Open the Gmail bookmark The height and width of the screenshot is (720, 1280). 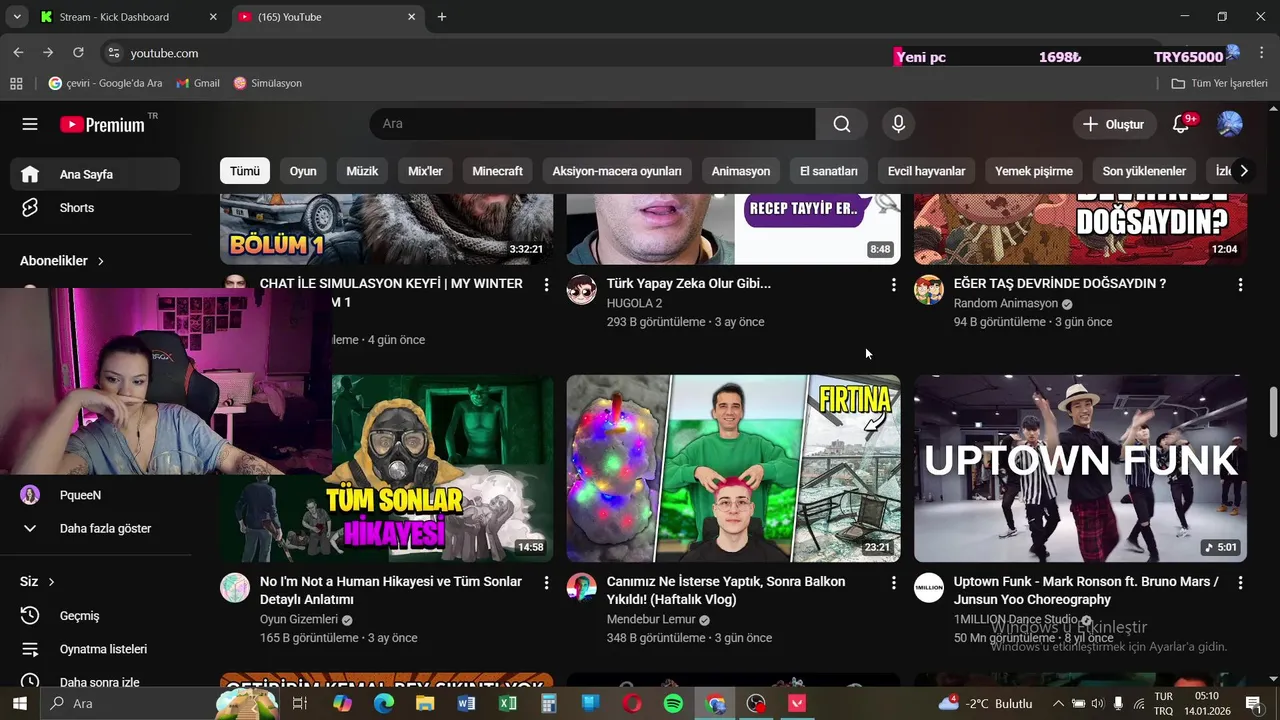[x=198, y=83]
